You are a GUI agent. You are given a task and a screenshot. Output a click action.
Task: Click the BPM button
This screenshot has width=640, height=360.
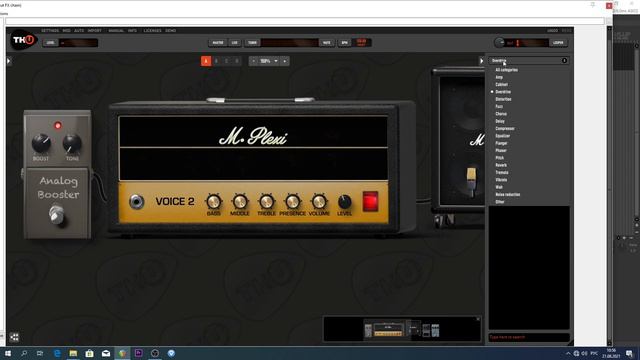344,42
